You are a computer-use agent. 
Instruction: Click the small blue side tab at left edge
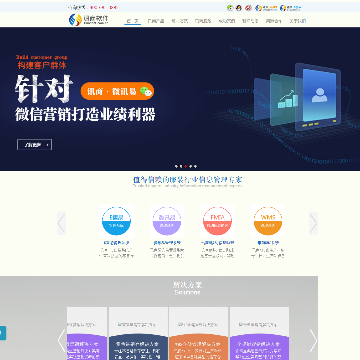point(3,333)
